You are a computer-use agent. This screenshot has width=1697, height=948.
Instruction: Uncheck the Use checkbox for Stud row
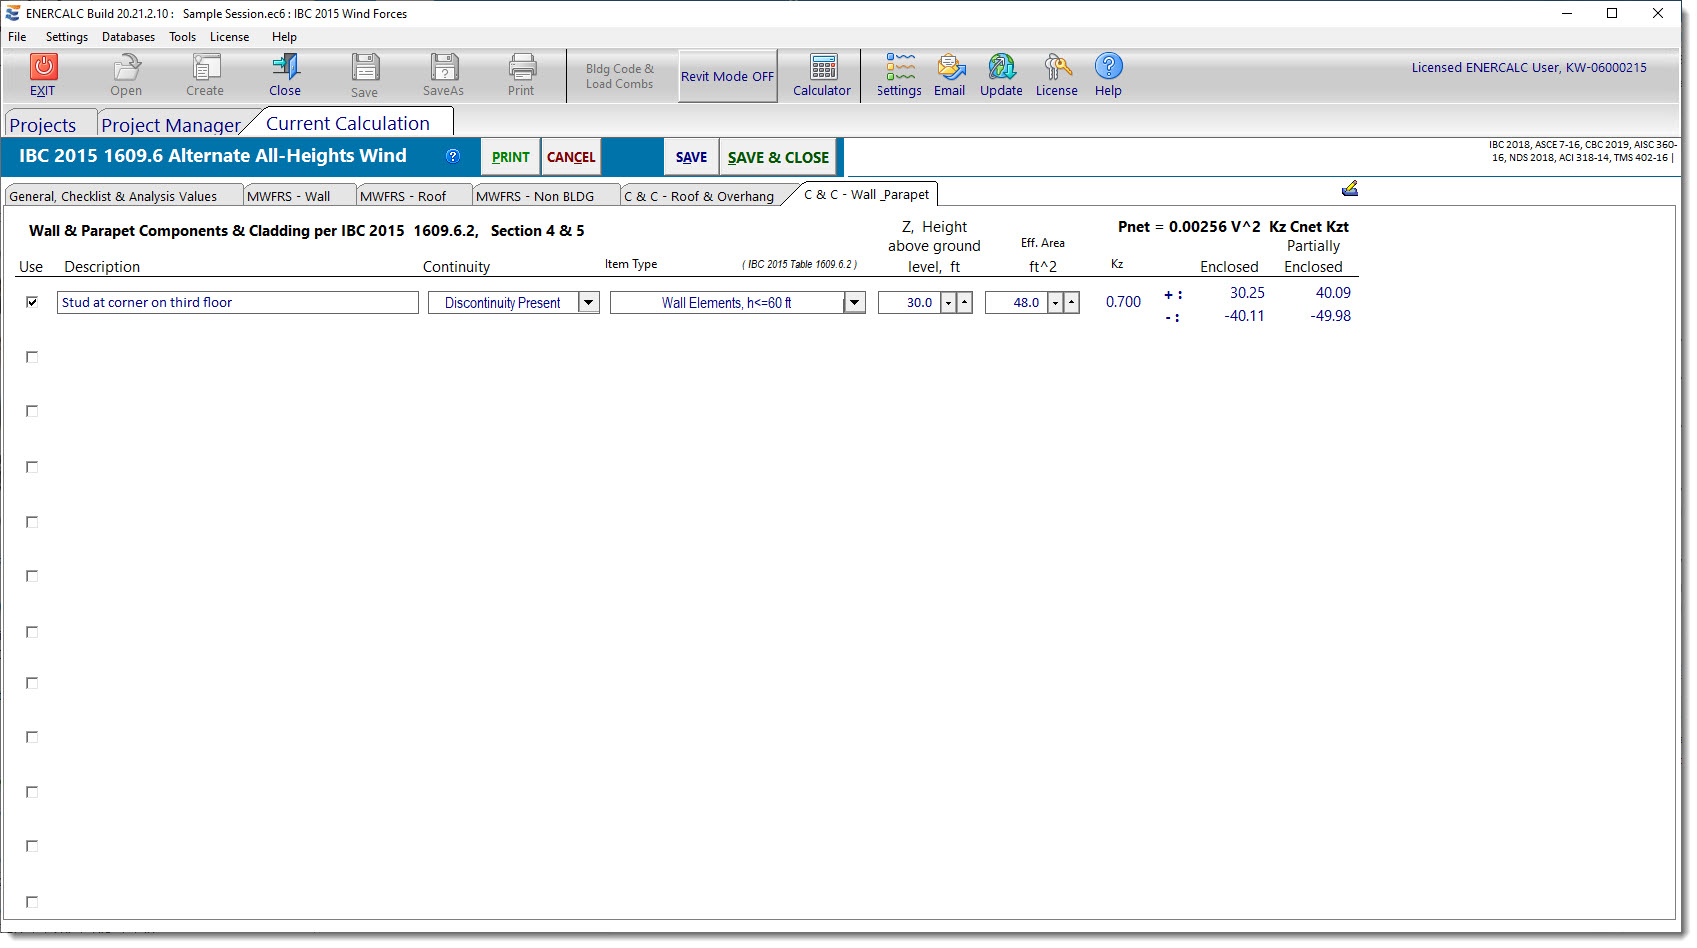coord(32,302)
